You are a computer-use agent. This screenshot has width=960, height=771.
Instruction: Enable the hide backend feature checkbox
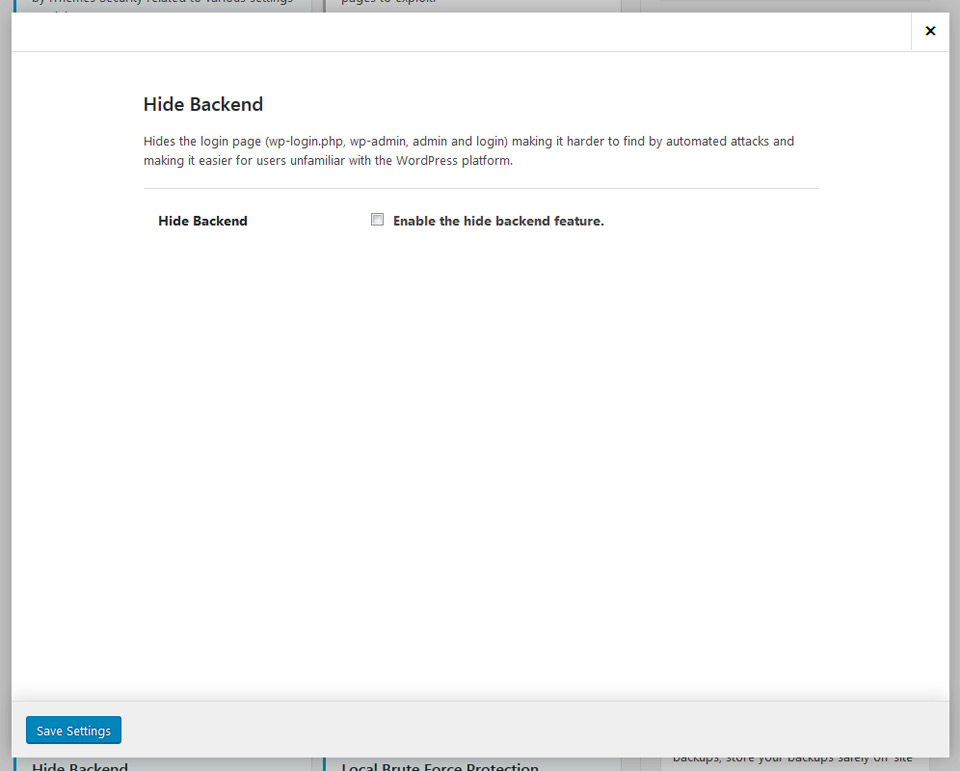click(x=377, y=220)
